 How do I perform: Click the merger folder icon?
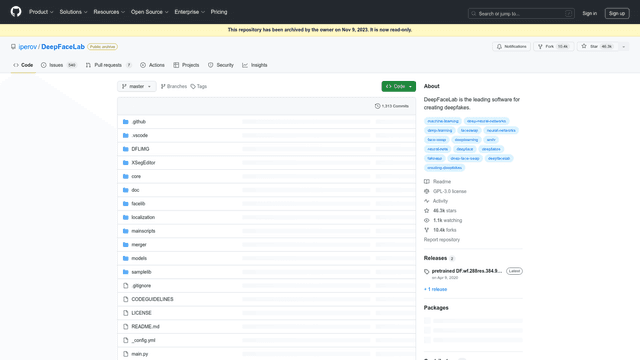[x=126, y=244]
